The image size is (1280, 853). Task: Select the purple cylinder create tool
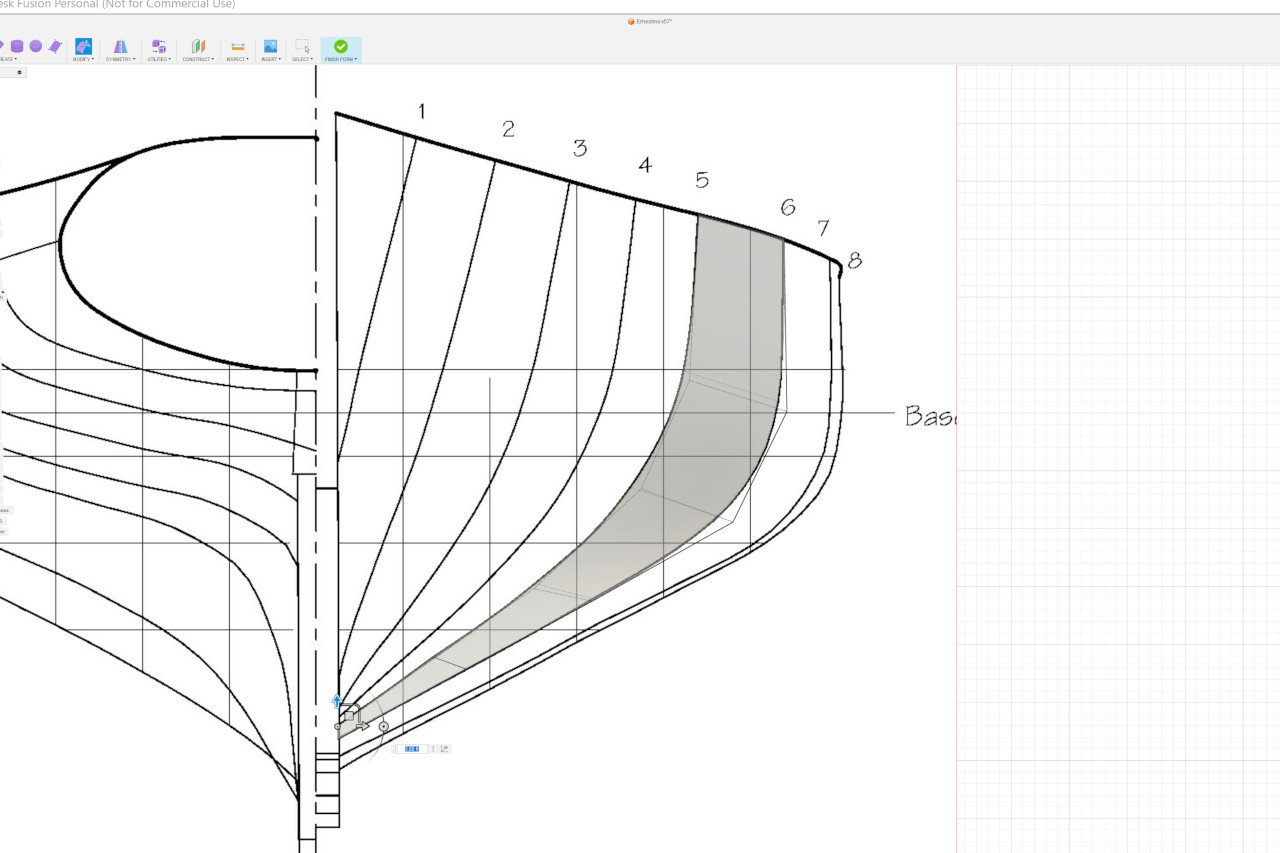[x=17, y=46]
